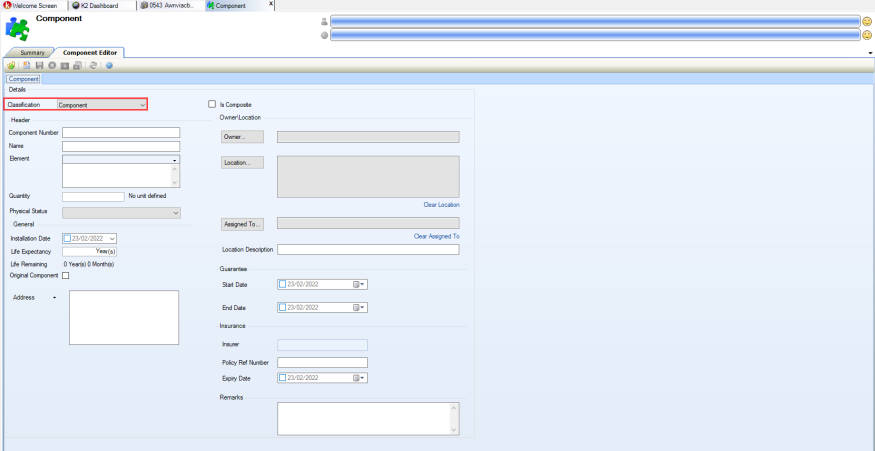The image size is (875, 451).
Task: Click the top blue progress bar
Action: (x=594, y=21)
